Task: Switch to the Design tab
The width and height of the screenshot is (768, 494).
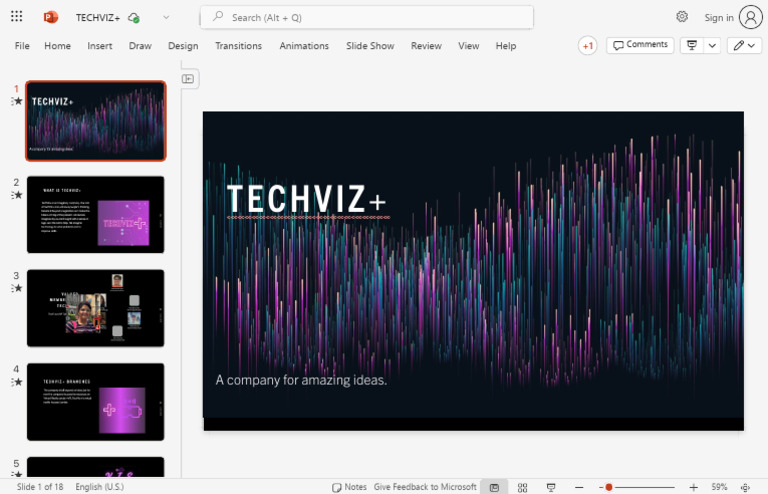Action: point(183,46)
